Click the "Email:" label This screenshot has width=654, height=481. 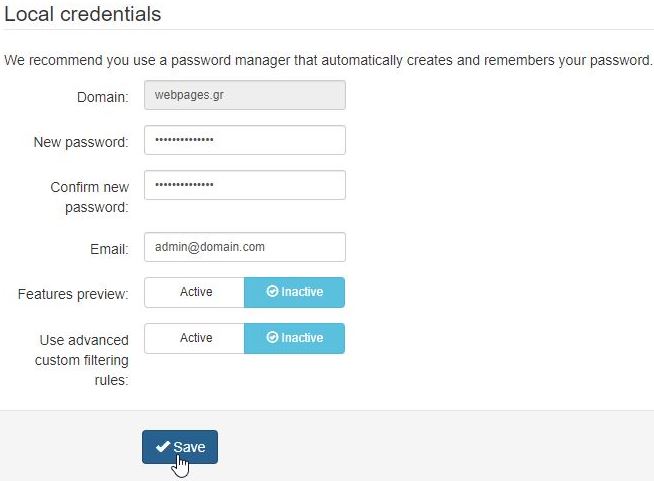point(109,249)
